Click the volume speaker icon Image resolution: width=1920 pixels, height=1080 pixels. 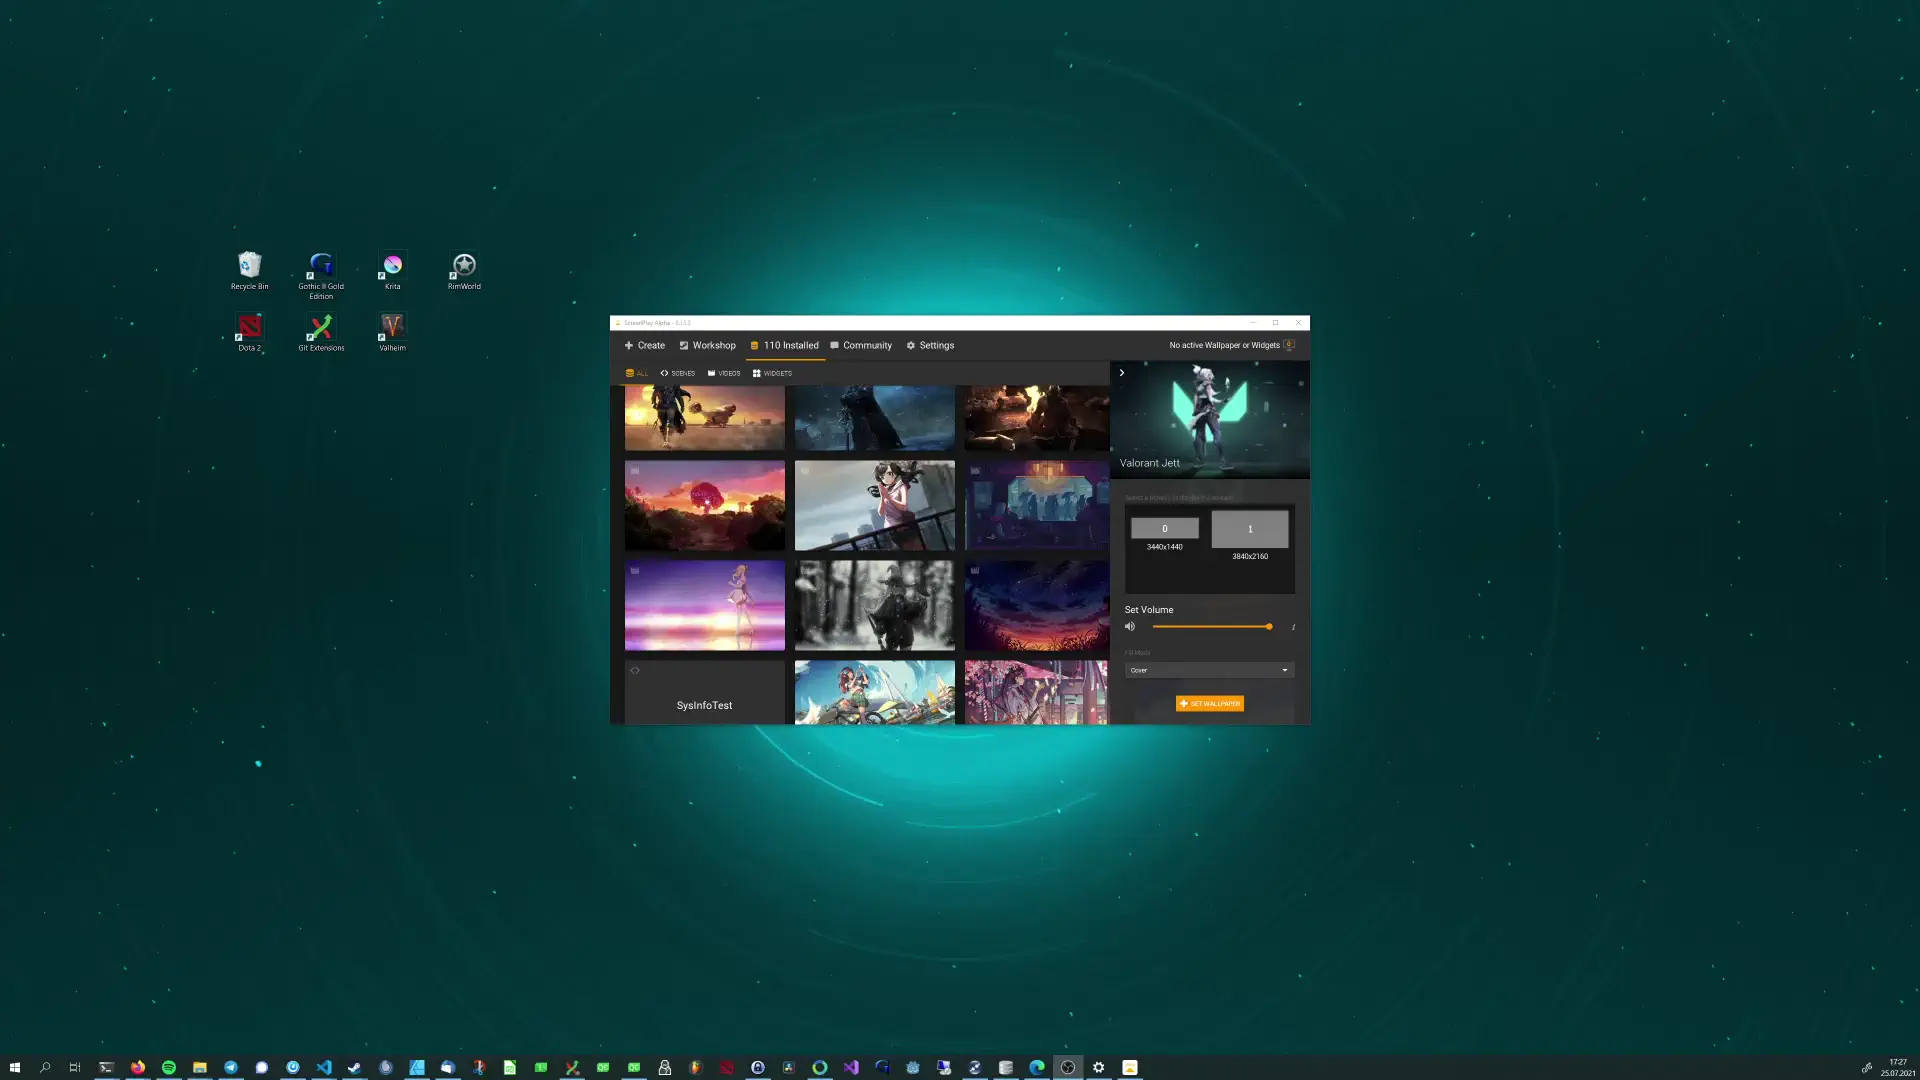(x=1130, y=627)
